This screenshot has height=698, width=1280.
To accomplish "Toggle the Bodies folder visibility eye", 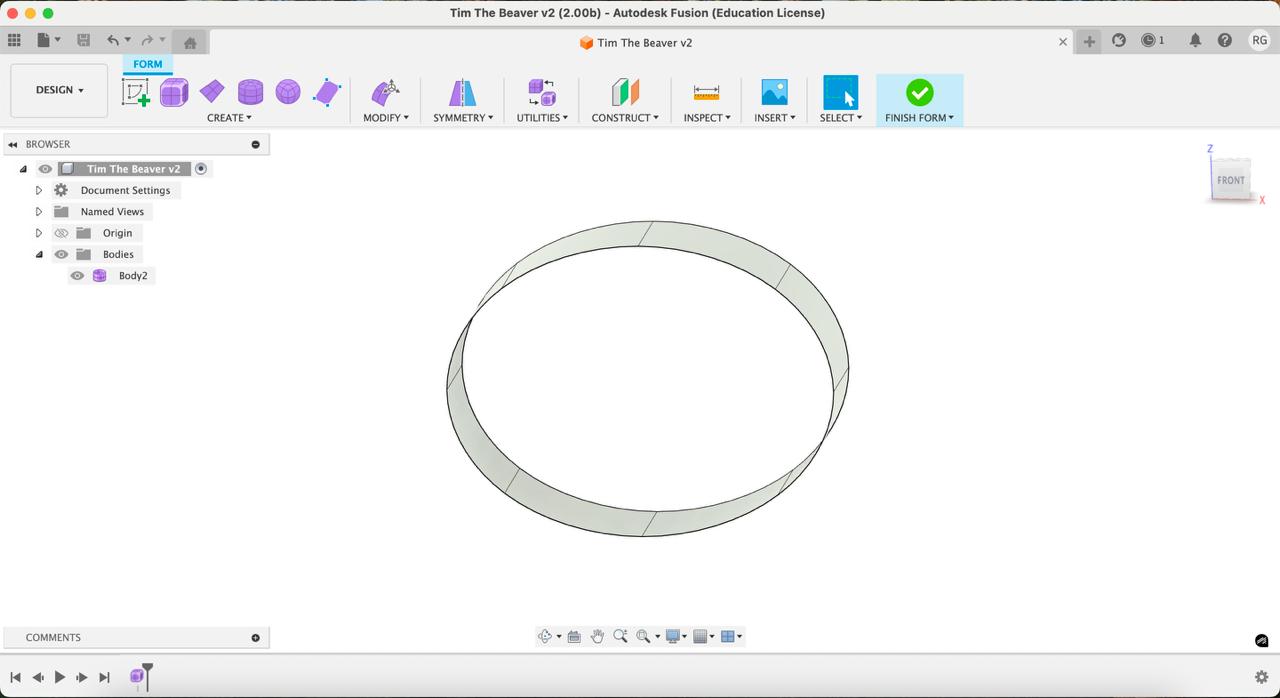I will (61, 255).
